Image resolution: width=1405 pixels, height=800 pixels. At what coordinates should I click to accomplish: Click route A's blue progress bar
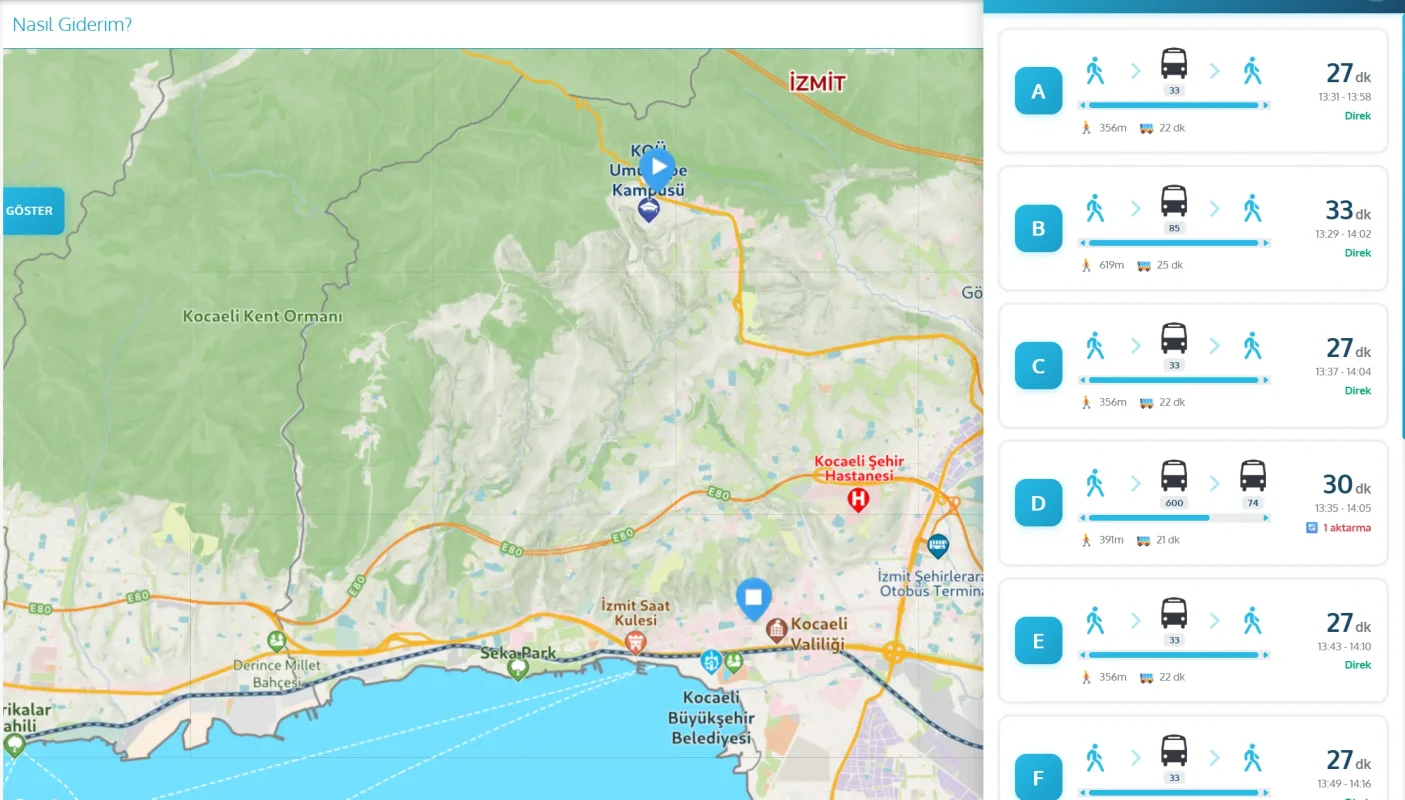(x=1174, y=105)
